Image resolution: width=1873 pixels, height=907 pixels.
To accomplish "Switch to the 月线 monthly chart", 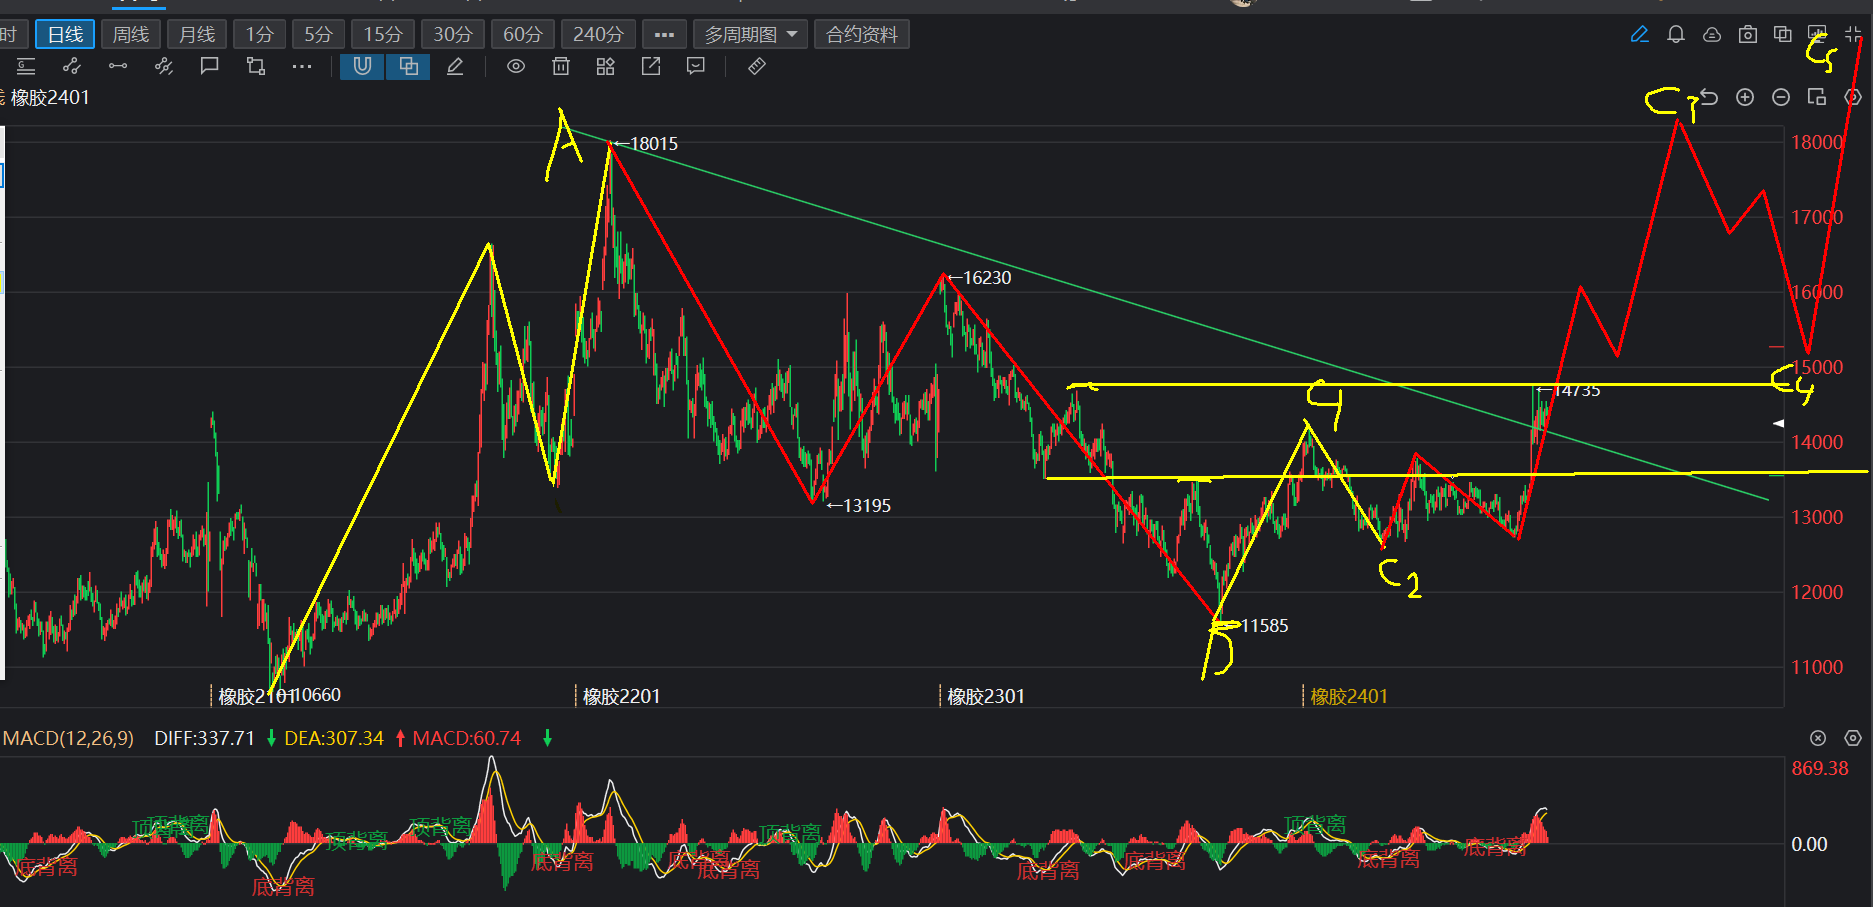I will tap(197, 35).
